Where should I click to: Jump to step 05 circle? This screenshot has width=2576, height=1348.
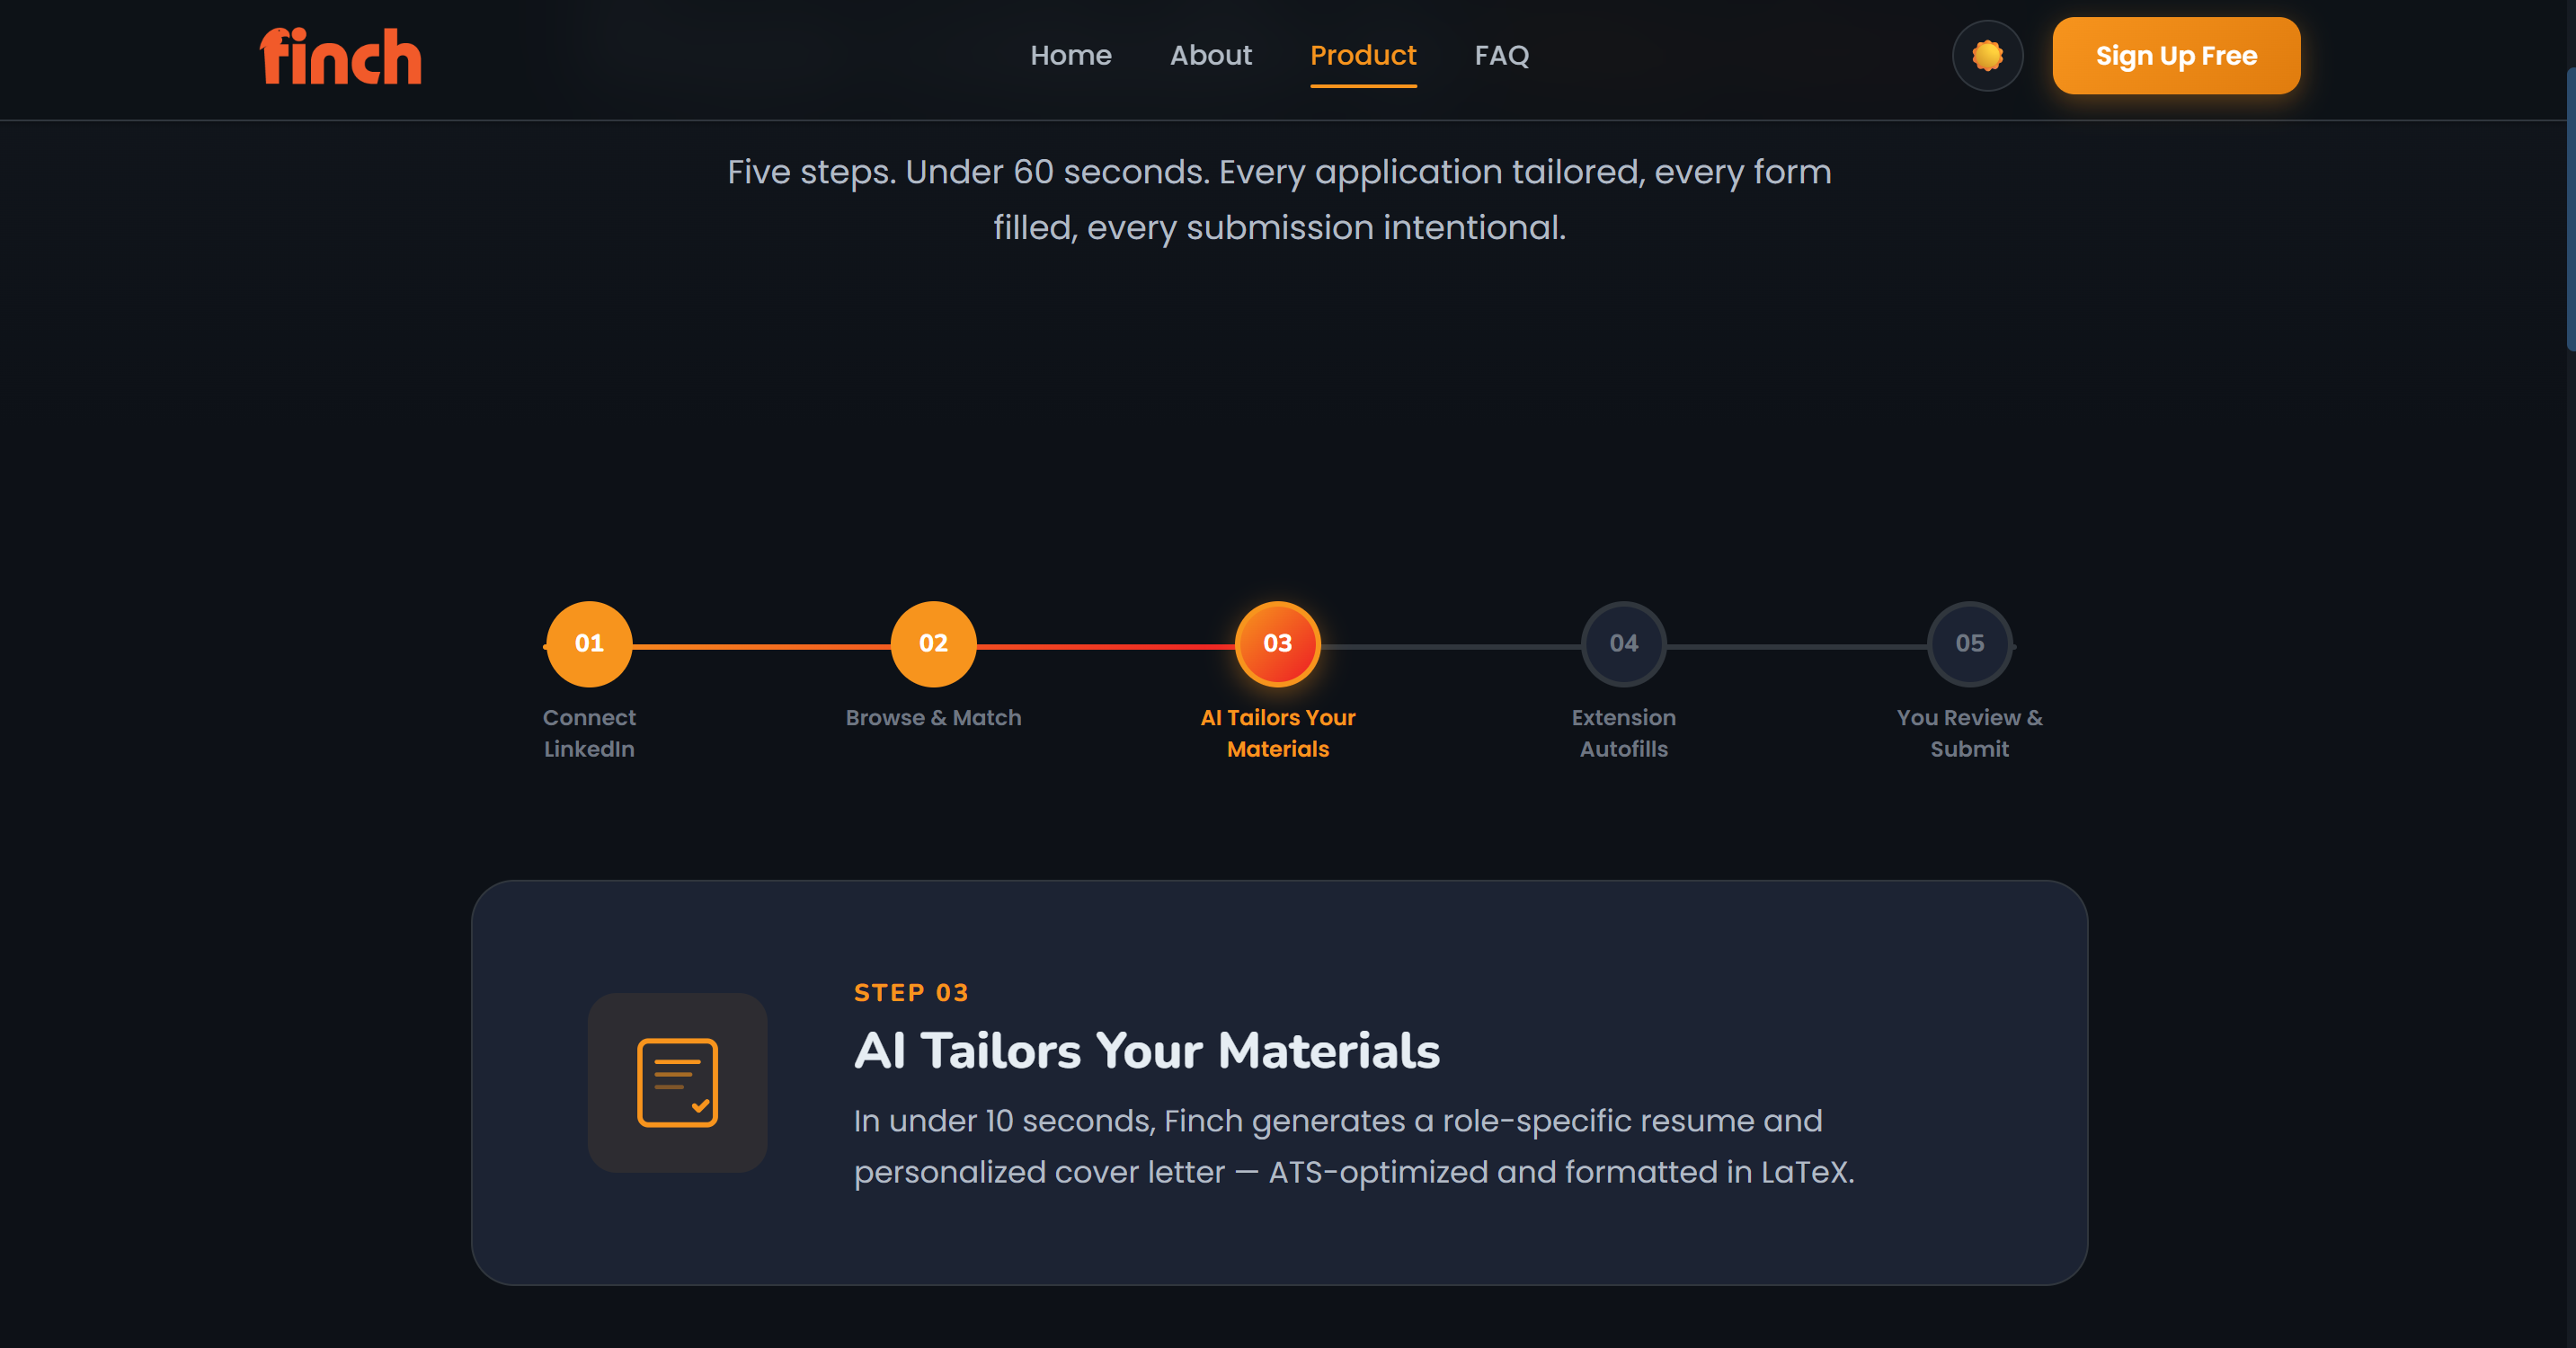click(1969, 644)
